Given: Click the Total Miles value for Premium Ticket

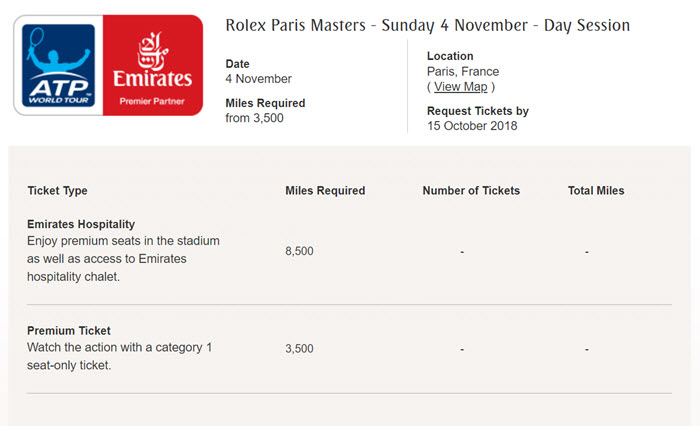Looking at the screenshot, I should click(x=587, y=350).
